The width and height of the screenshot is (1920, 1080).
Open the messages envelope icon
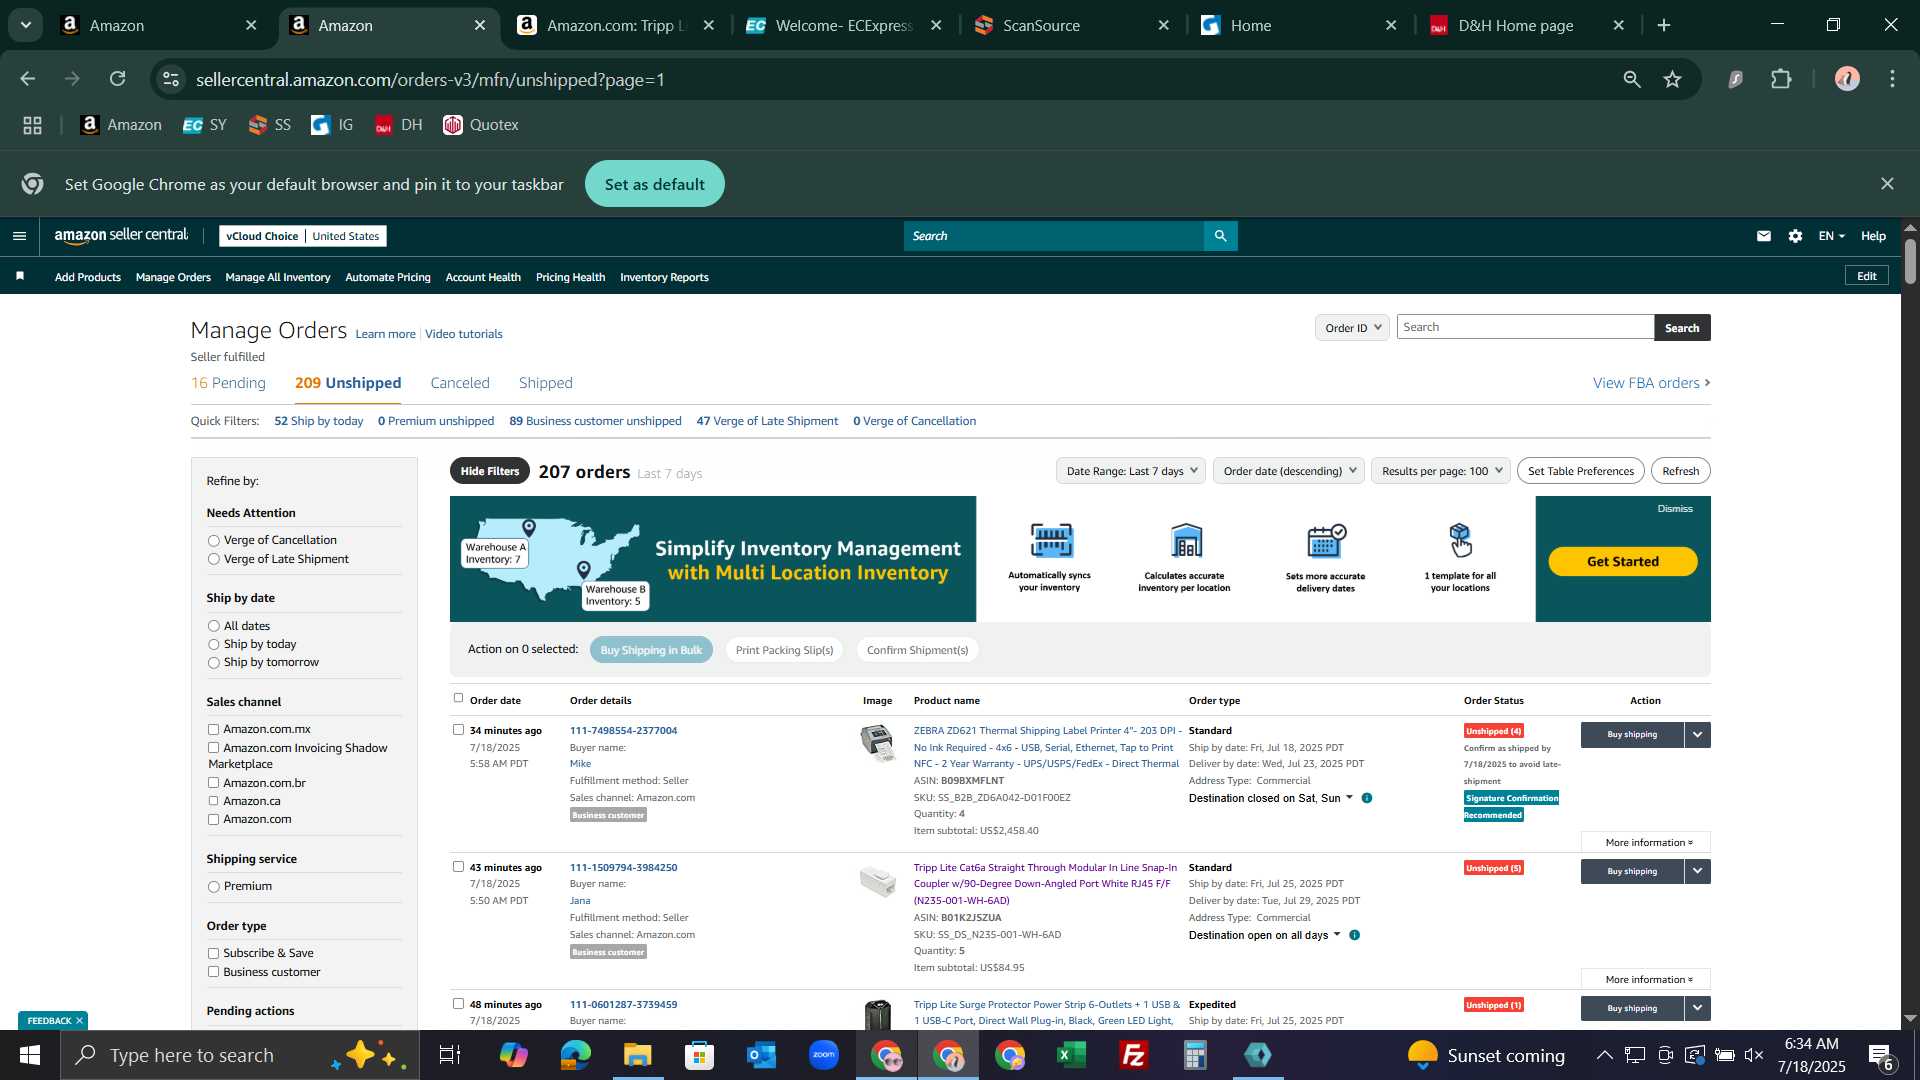point(1764,236)
